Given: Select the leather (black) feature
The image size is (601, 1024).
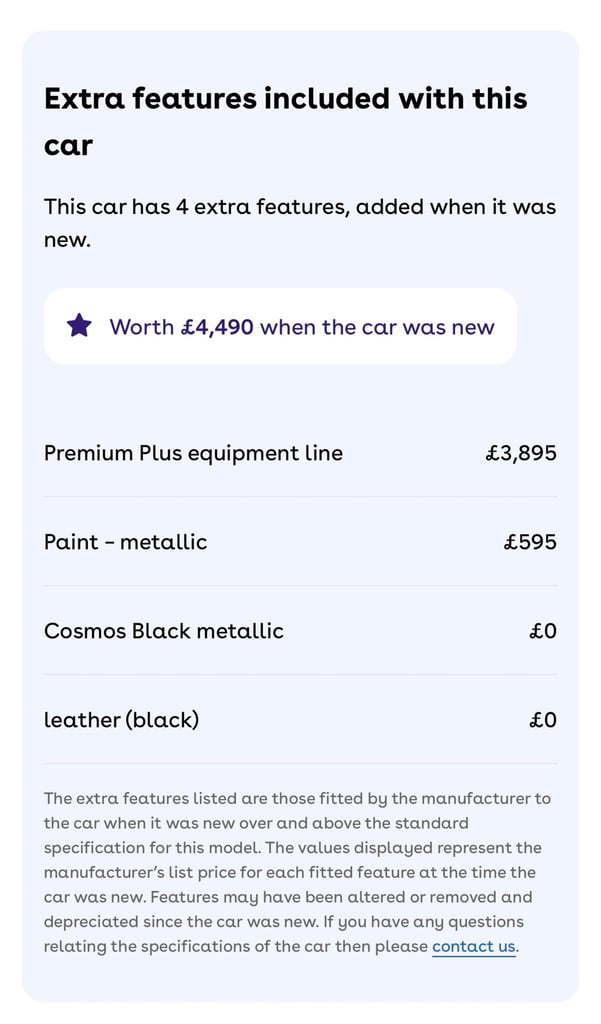Looking at the screenshot, I should pyautogui.click(x=122, y=720).
